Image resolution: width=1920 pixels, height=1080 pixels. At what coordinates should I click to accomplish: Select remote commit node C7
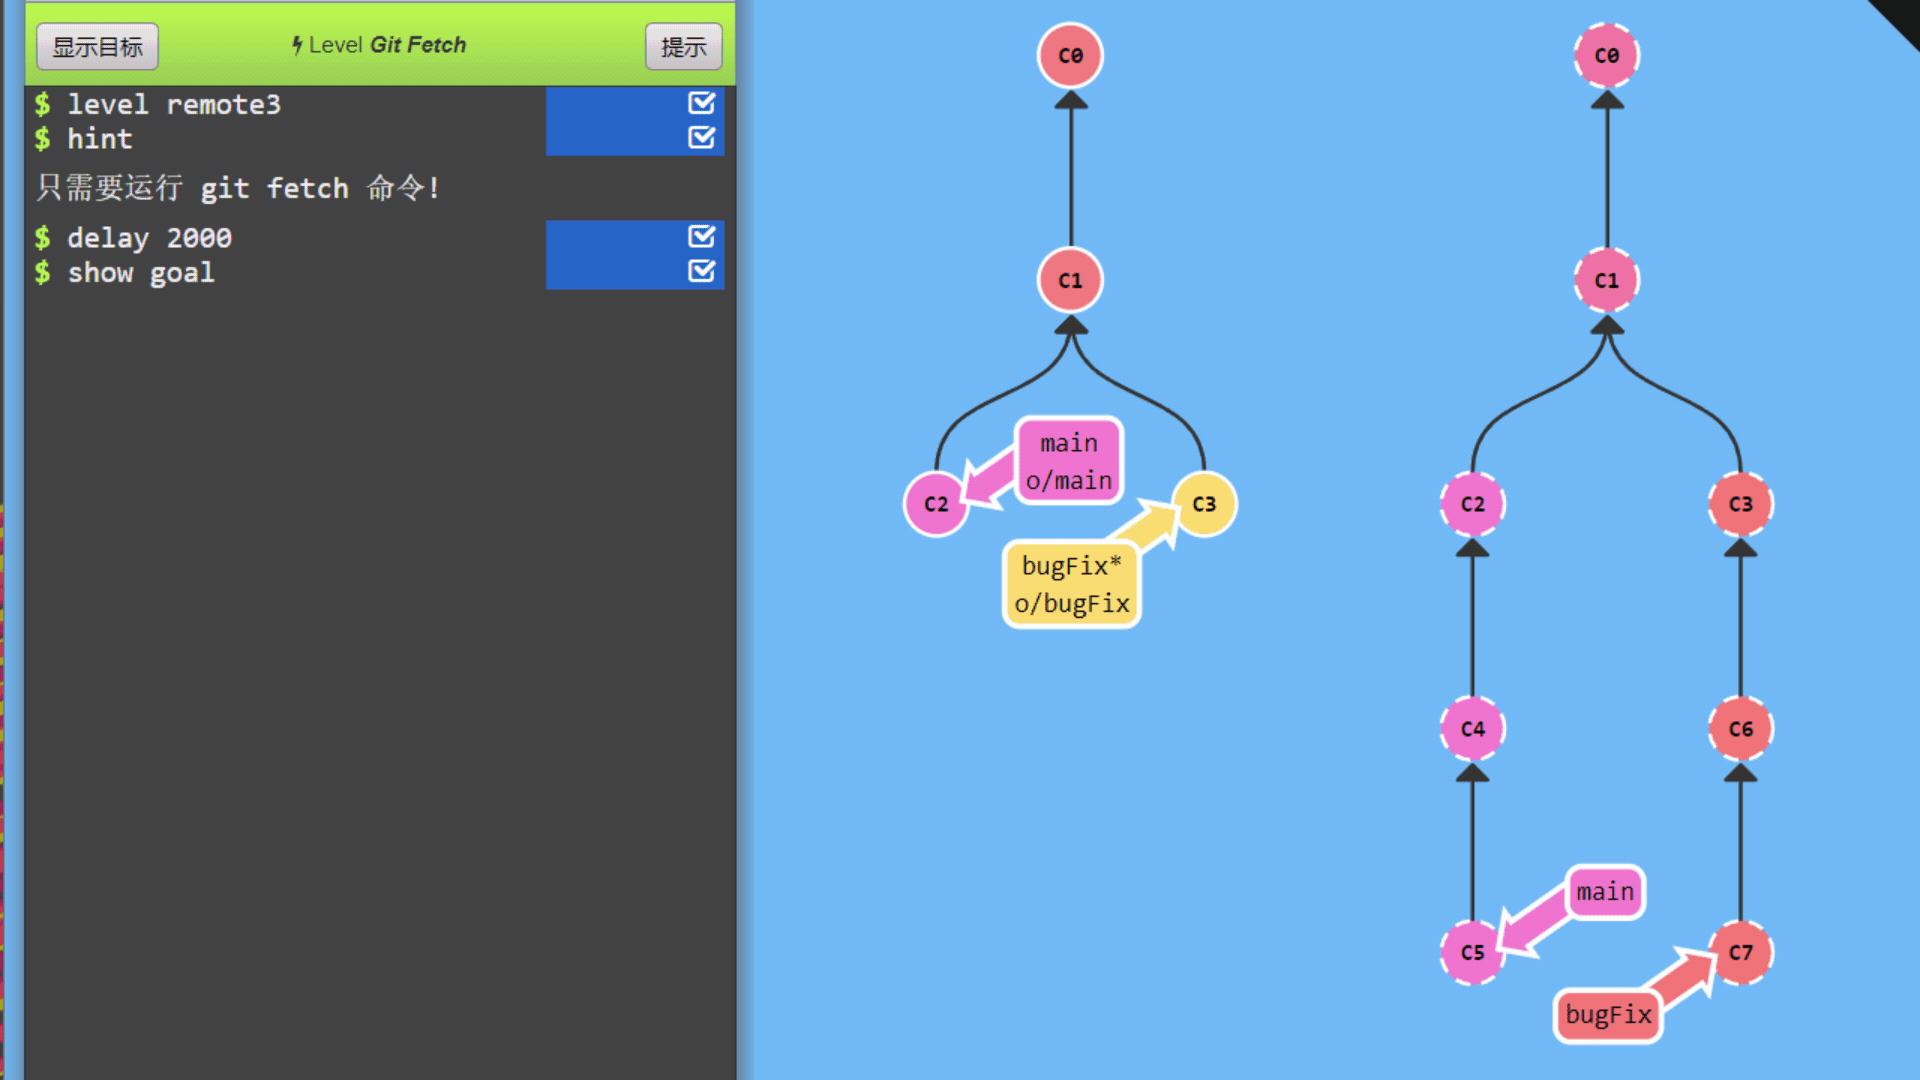tap(1740, 952)
